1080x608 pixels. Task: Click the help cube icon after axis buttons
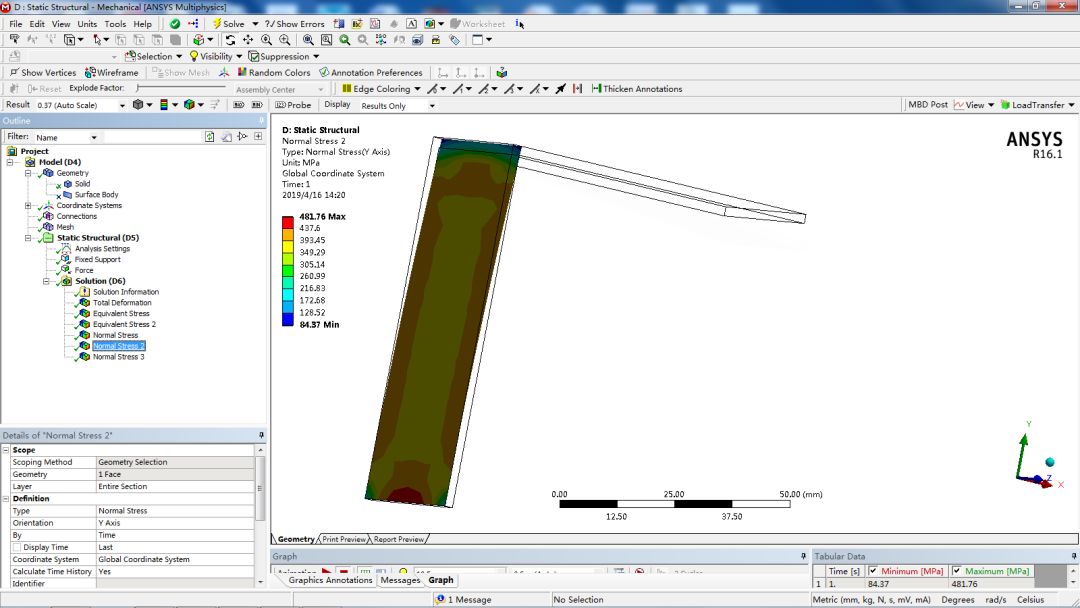point(501,72)
